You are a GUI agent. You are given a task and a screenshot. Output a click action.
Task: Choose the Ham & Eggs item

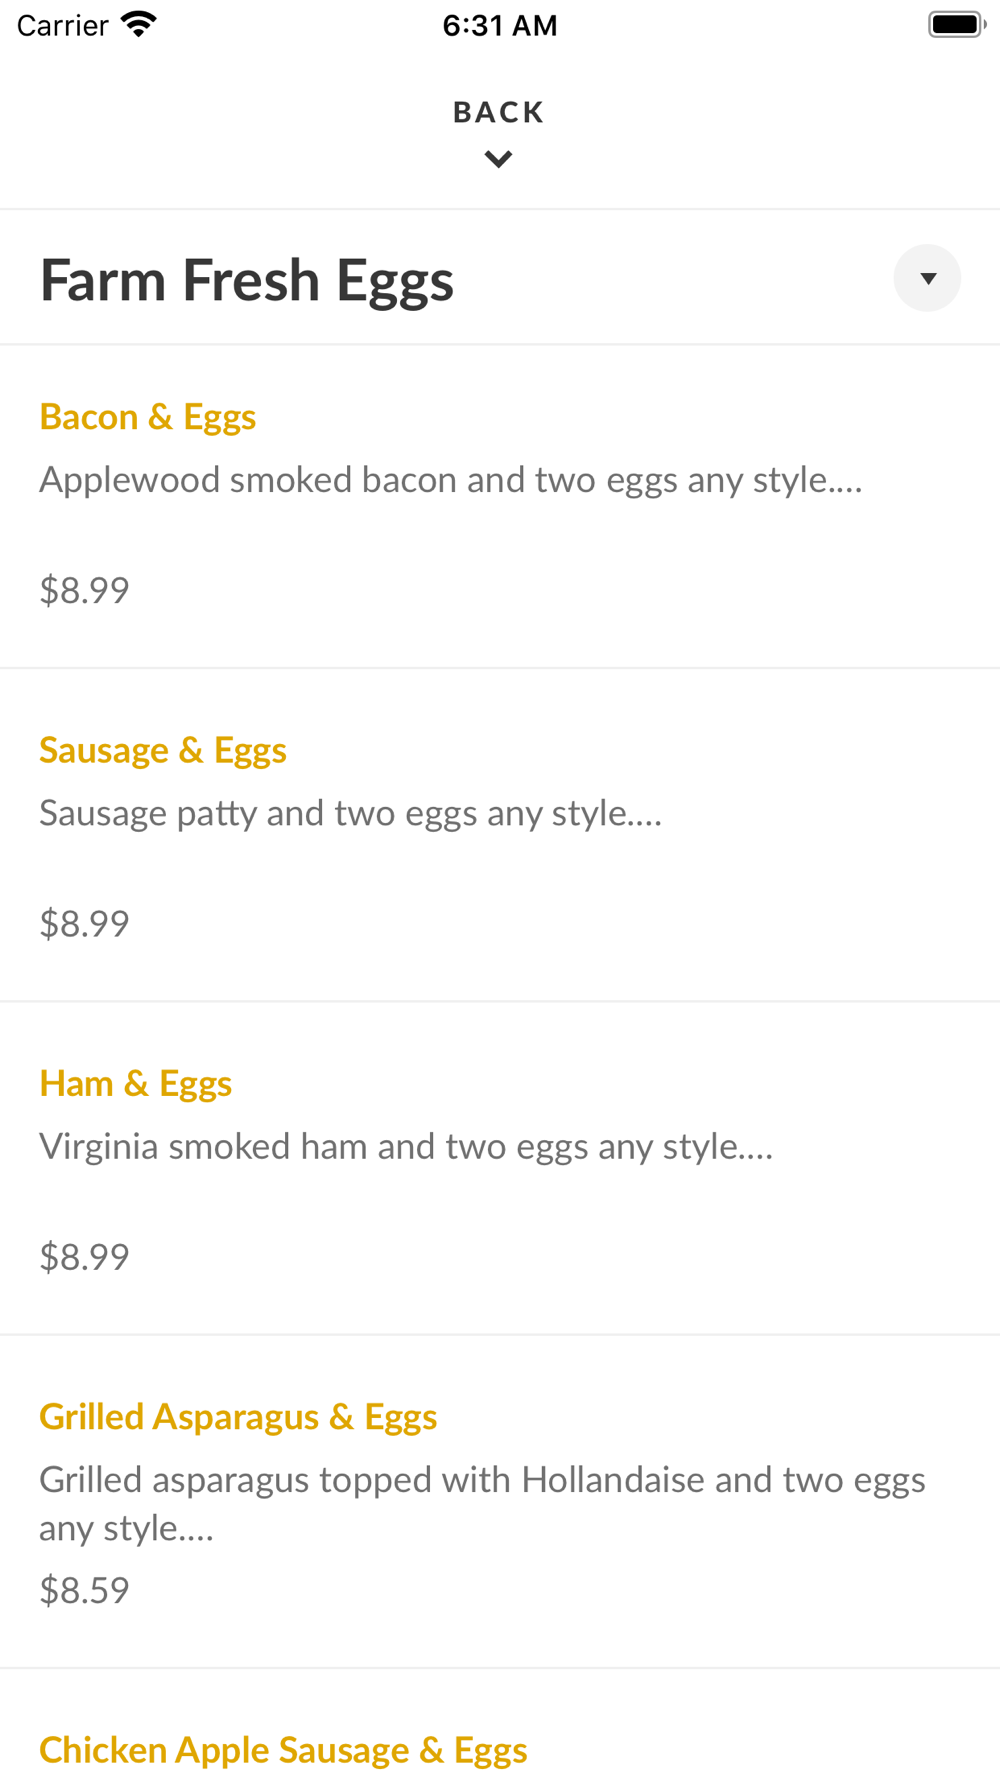pos(136,1083)
